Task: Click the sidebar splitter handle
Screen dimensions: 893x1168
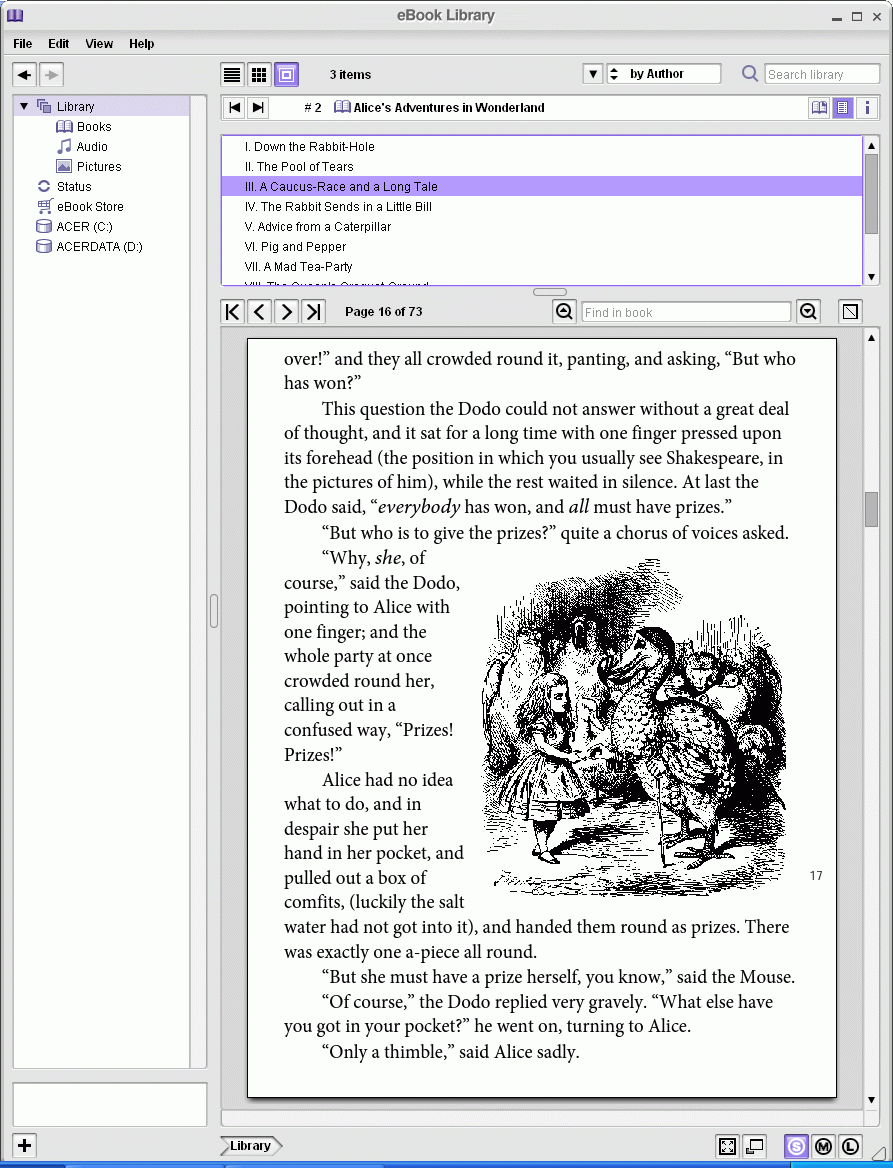Action: pos(214,611)
